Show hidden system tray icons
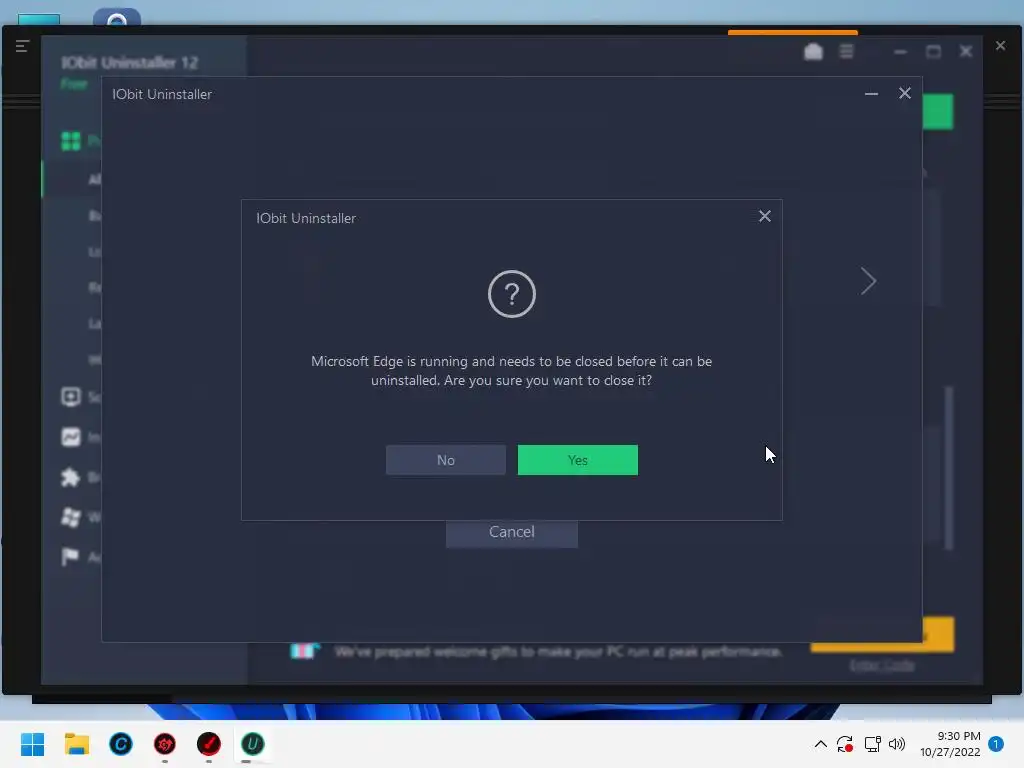 [821, 744]
